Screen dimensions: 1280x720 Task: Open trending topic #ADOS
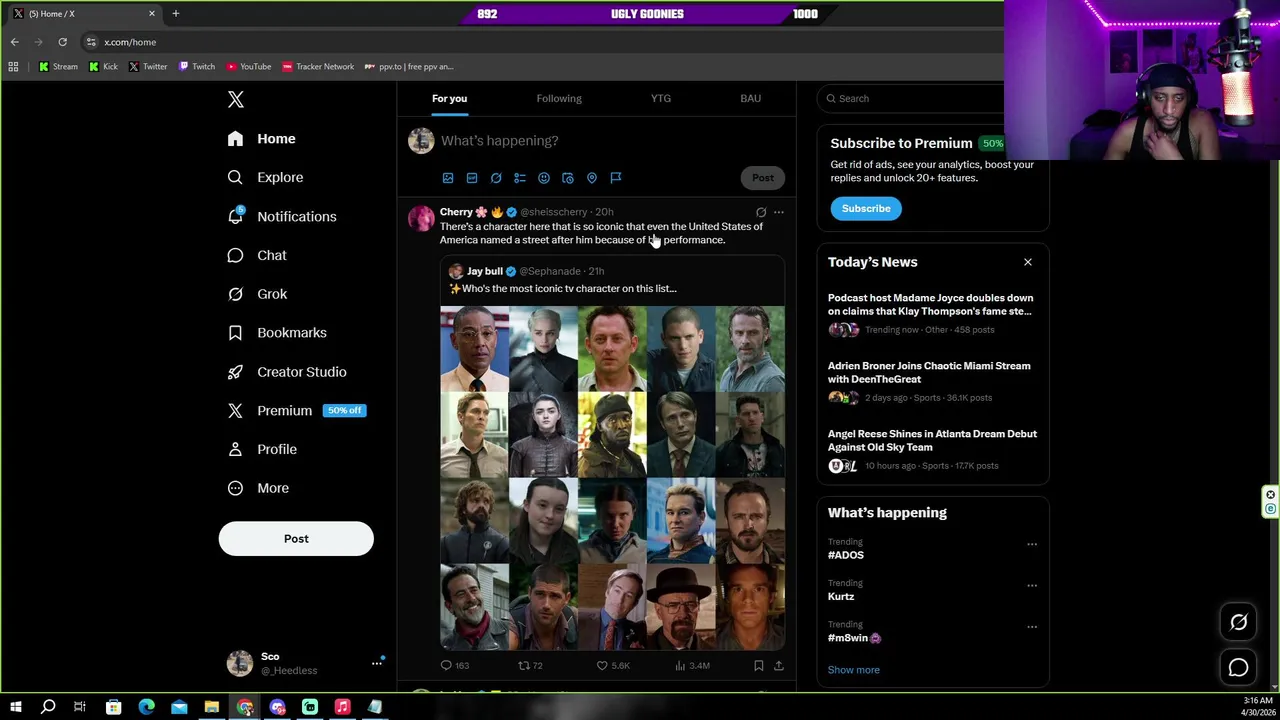pos(846,555)
